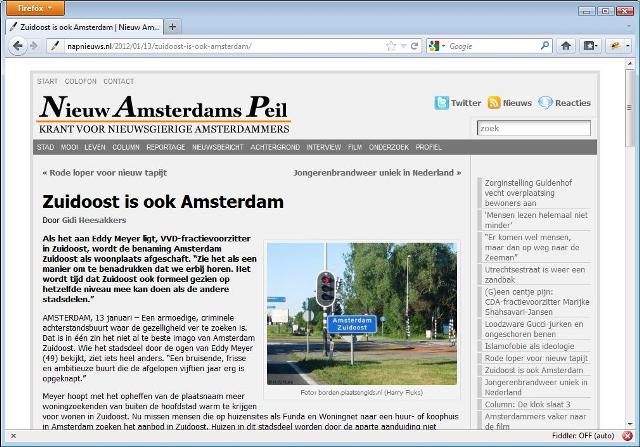
Task: Click the Amsterdam Zuidoost sign photo
Action: click(362, 314)
